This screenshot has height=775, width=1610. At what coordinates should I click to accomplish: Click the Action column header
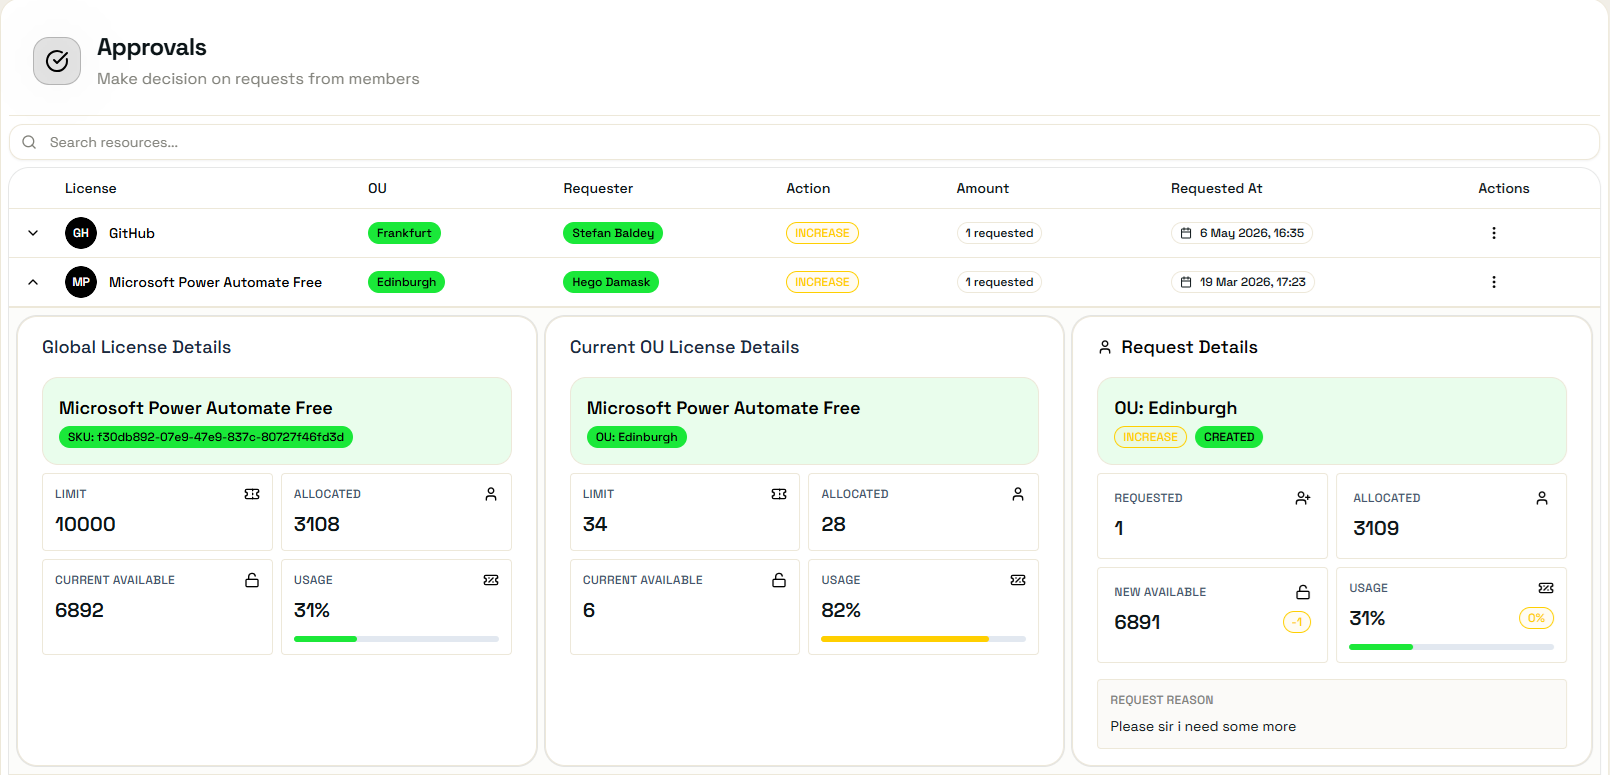tap(808, 188)
